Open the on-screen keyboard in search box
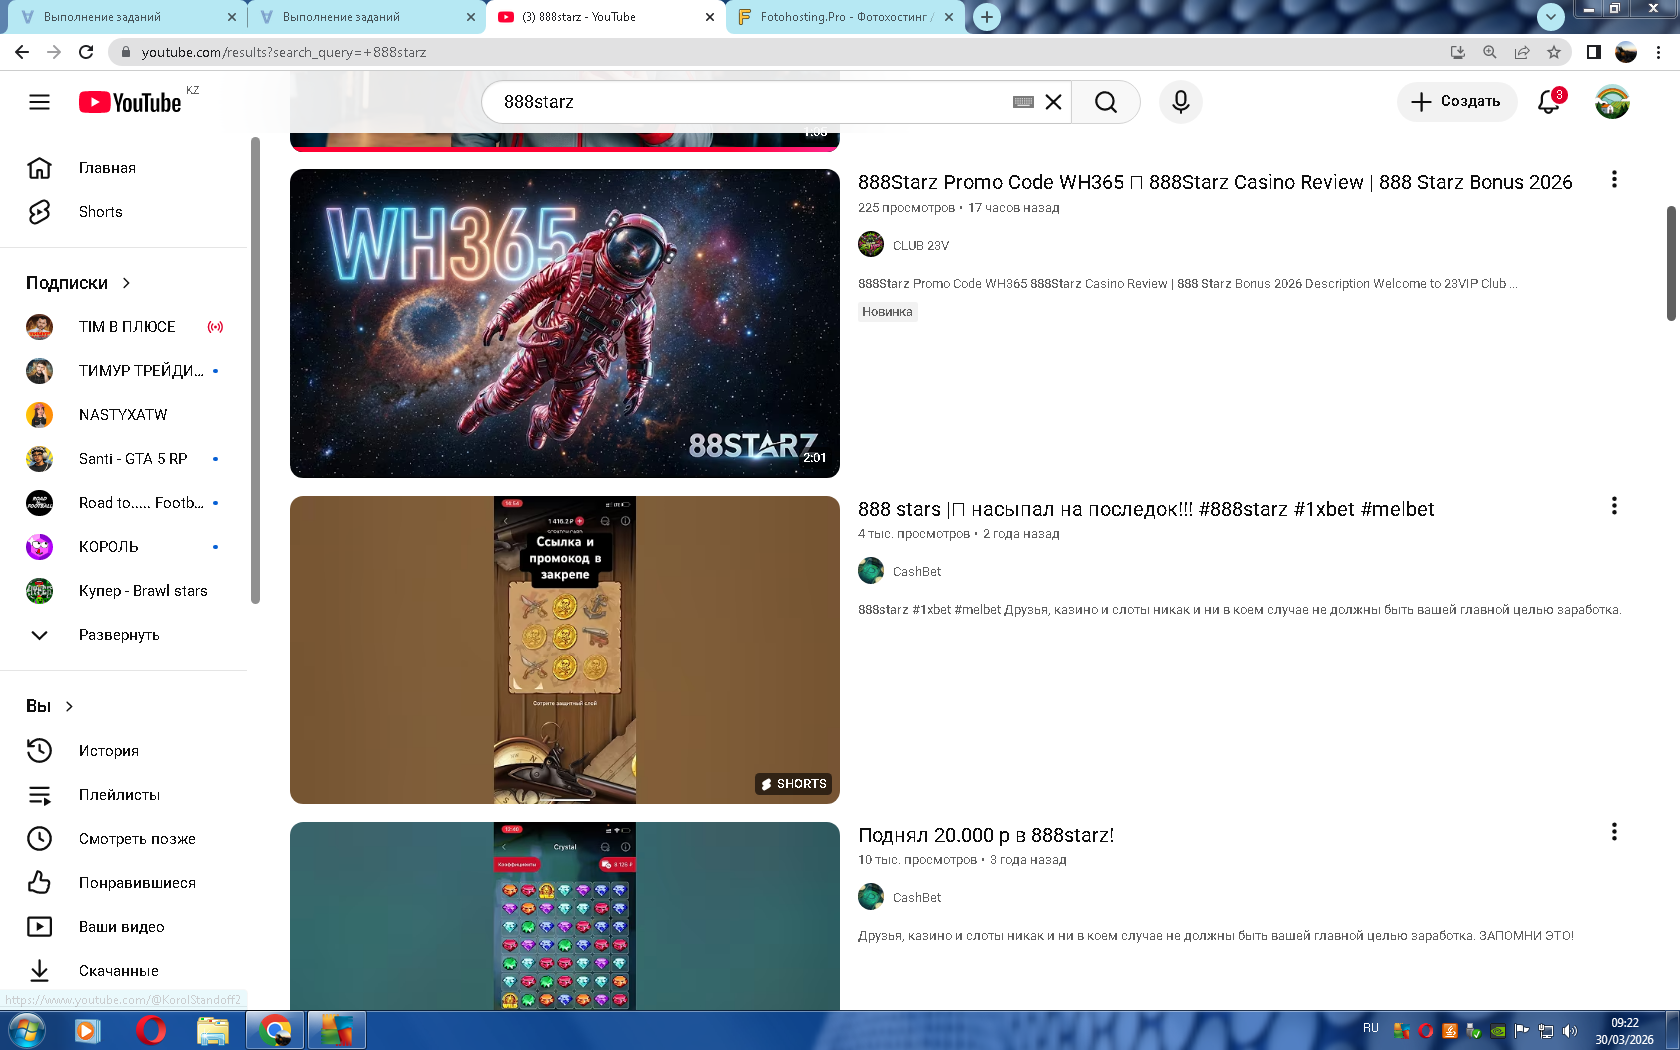 1023,102
